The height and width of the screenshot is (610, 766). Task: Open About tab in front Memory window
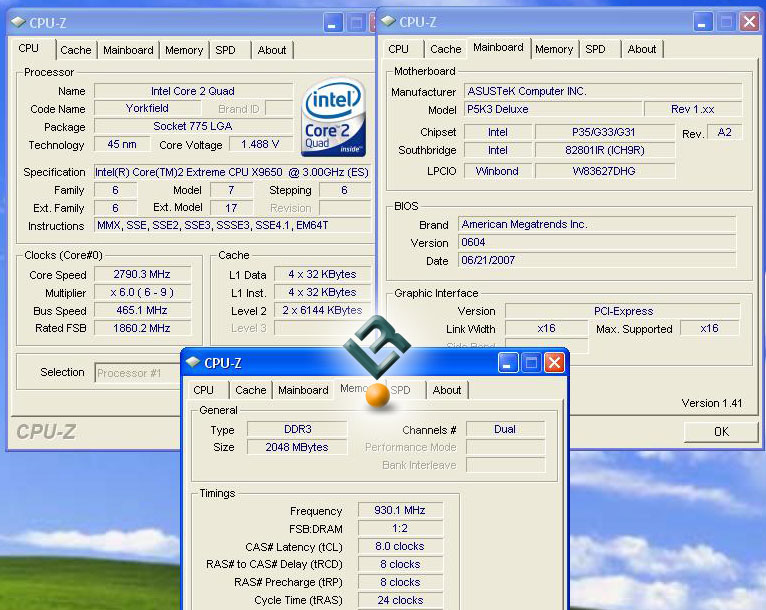point(447,390)
